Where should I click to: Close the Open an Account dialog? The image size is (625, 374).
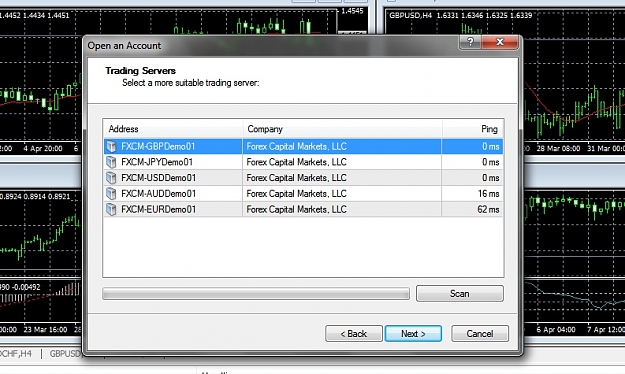(500, 42)
